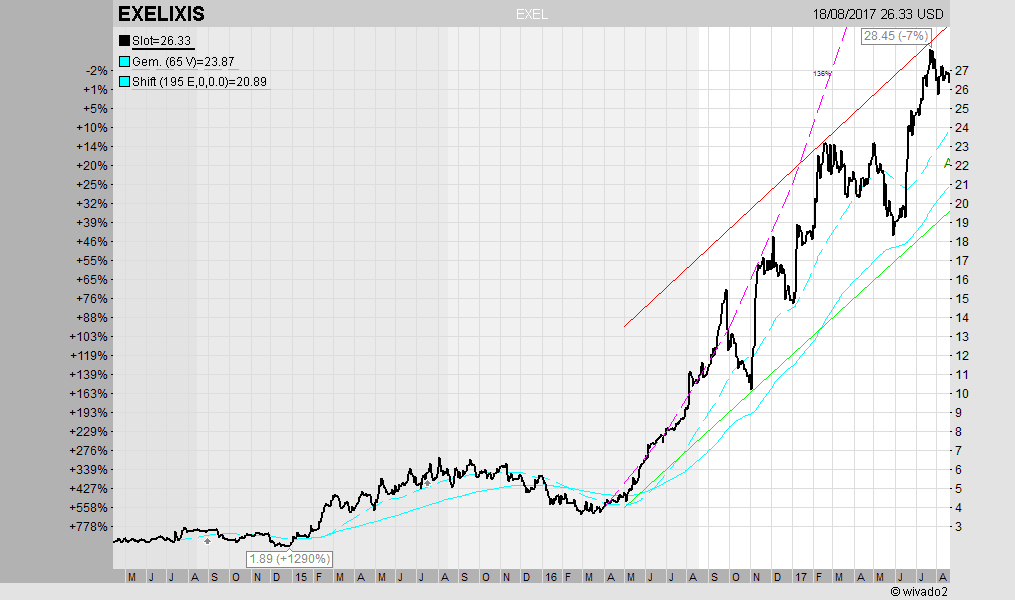1015x600 pixels.
Task: Click the +65% label on left axis
Action: click(92, 280)
